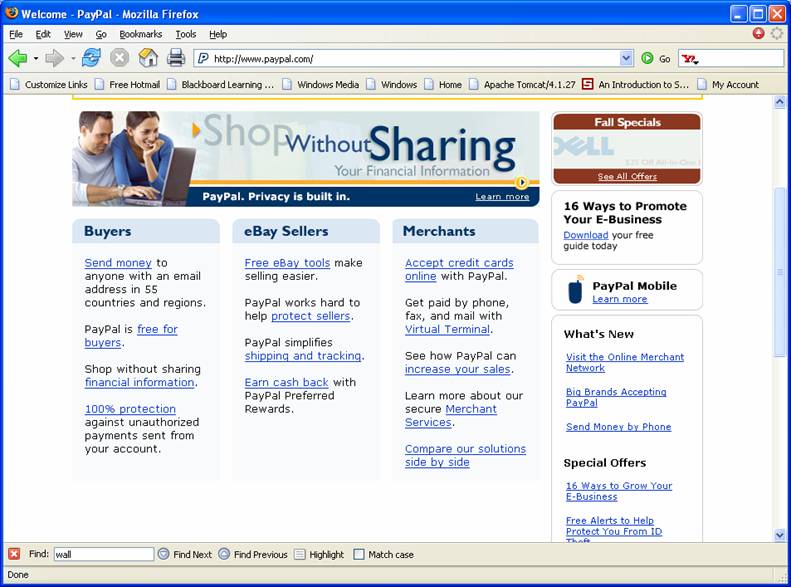This screenshot has width=791, height=587.
Task: Click the 100% protection link
Action: coord(130,409)
